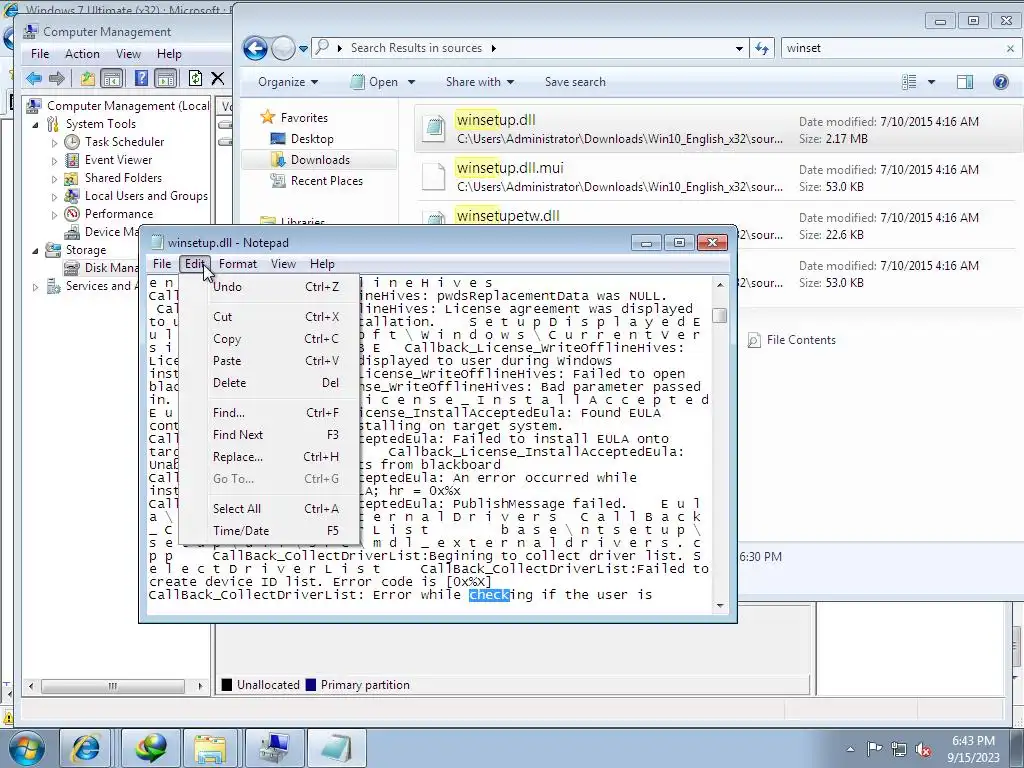Click Back arrow in Computer Management toolbar
The width and height of the screenshot is (1024, 768).
(x=33, y=78)
